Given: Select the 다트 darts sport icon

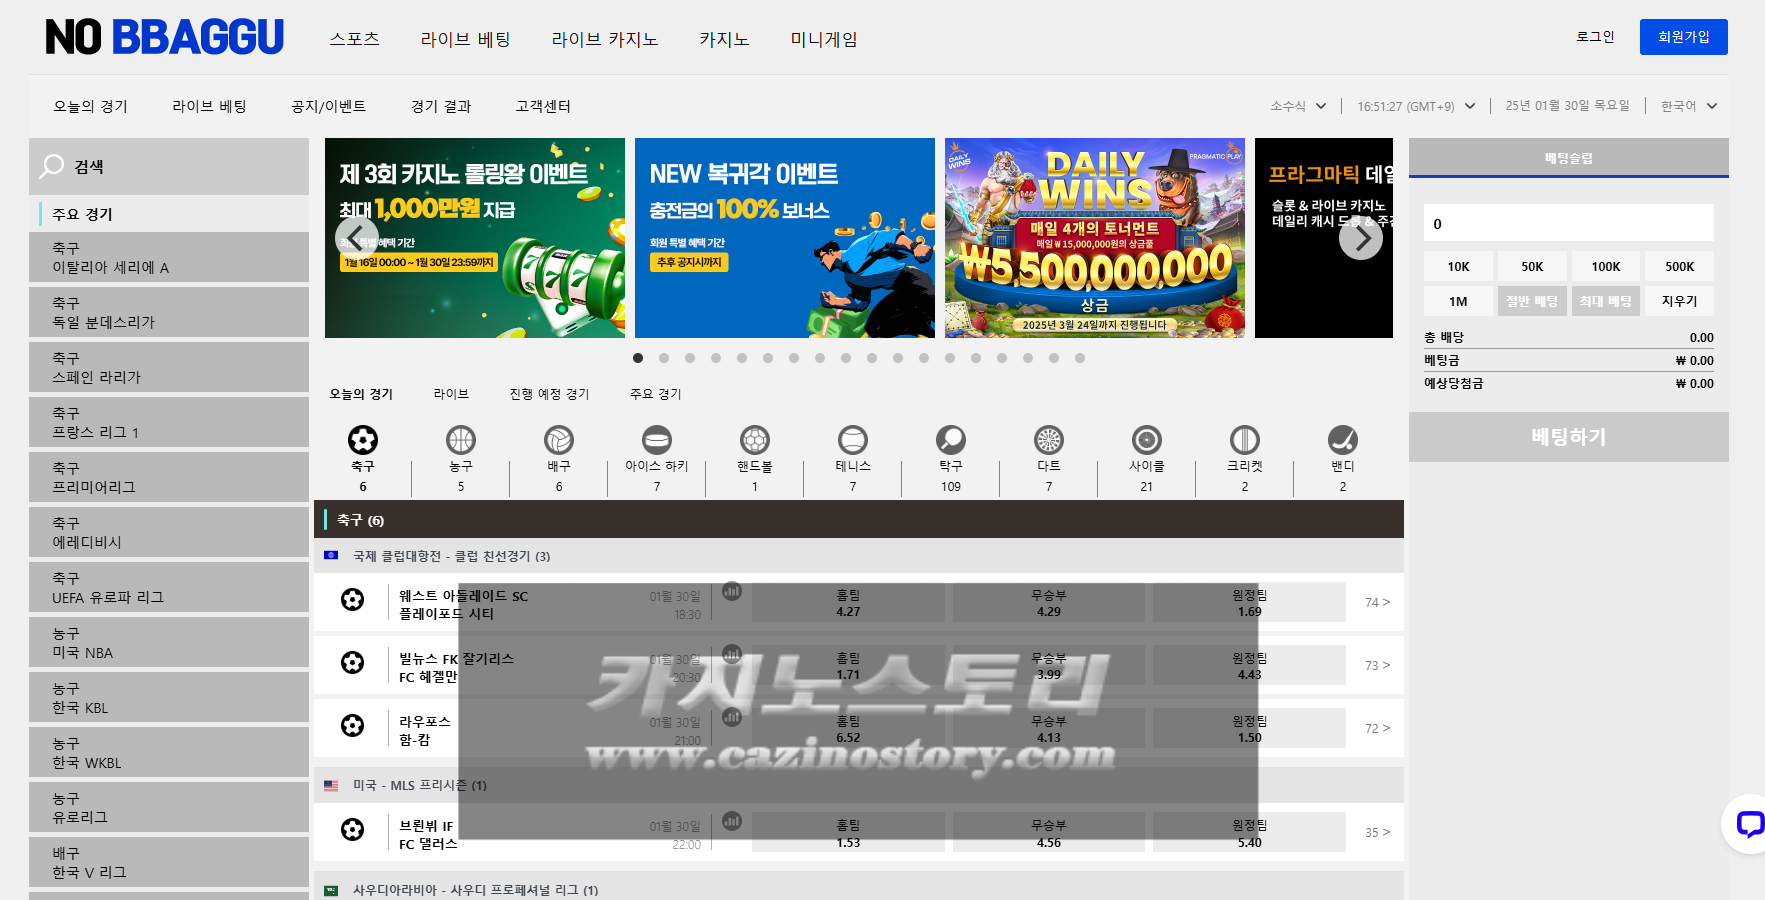Looking at the screenshot, I should (1048, 440).
